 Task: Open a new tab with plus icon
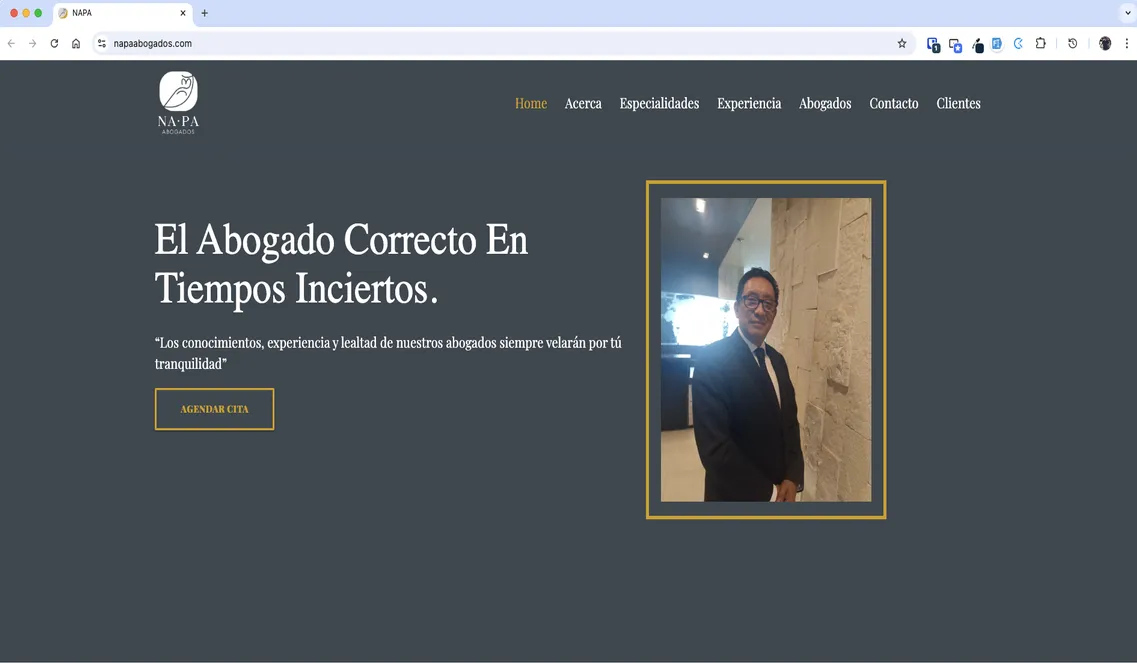[204, 13]
